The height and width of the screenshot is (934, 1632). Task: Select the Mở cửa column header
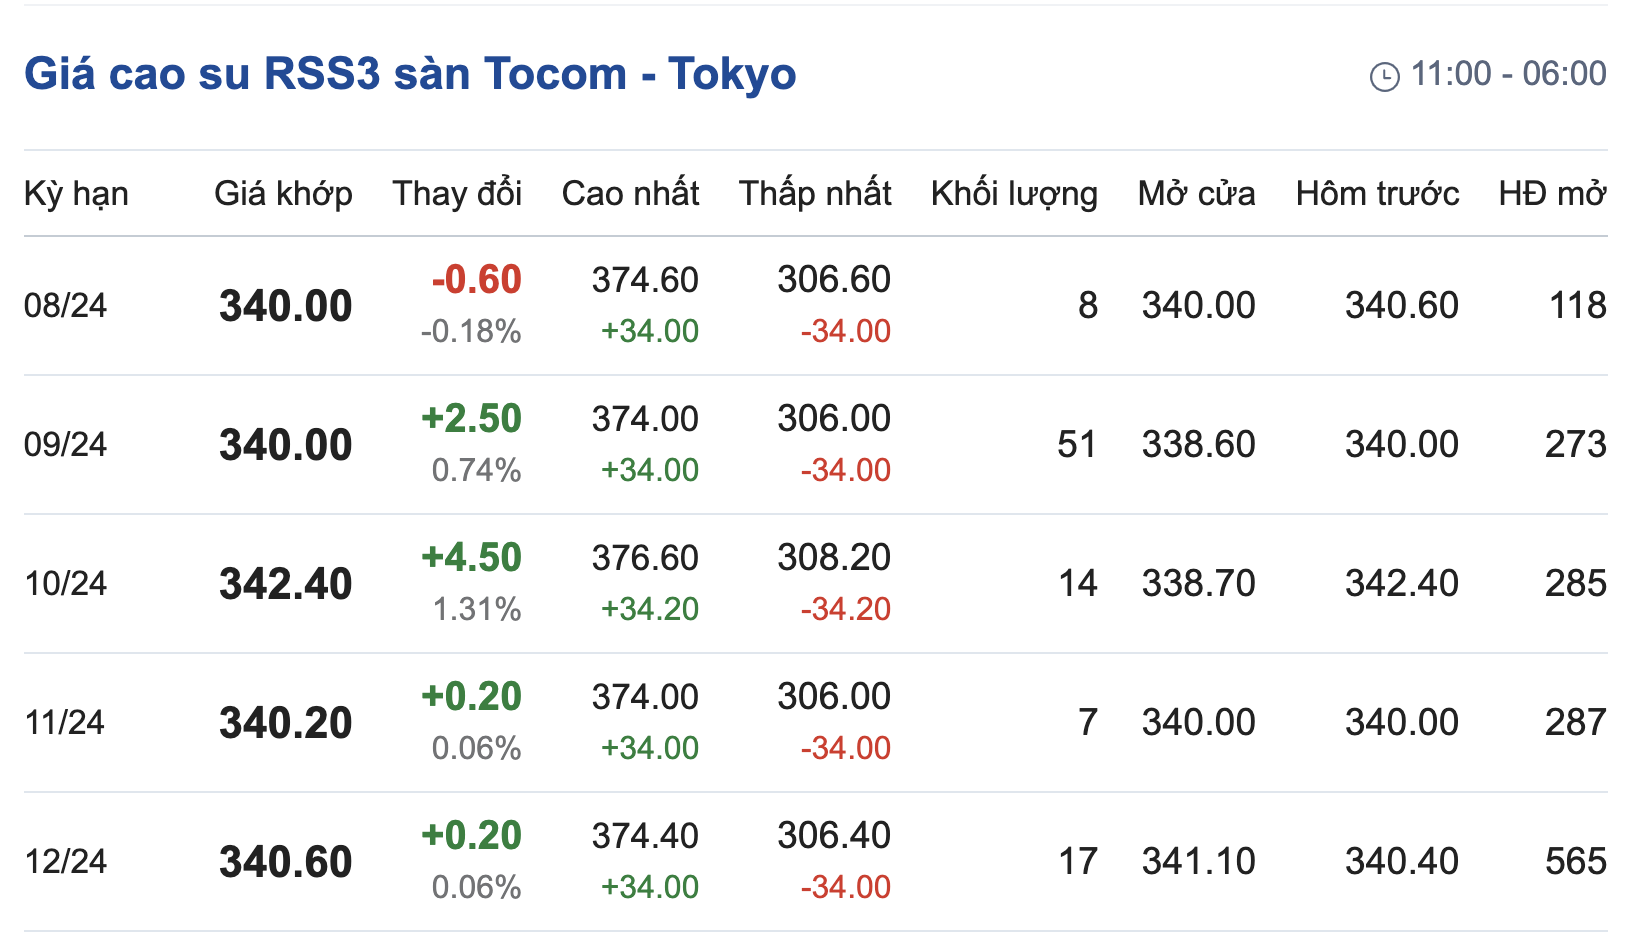[1196, 194]
